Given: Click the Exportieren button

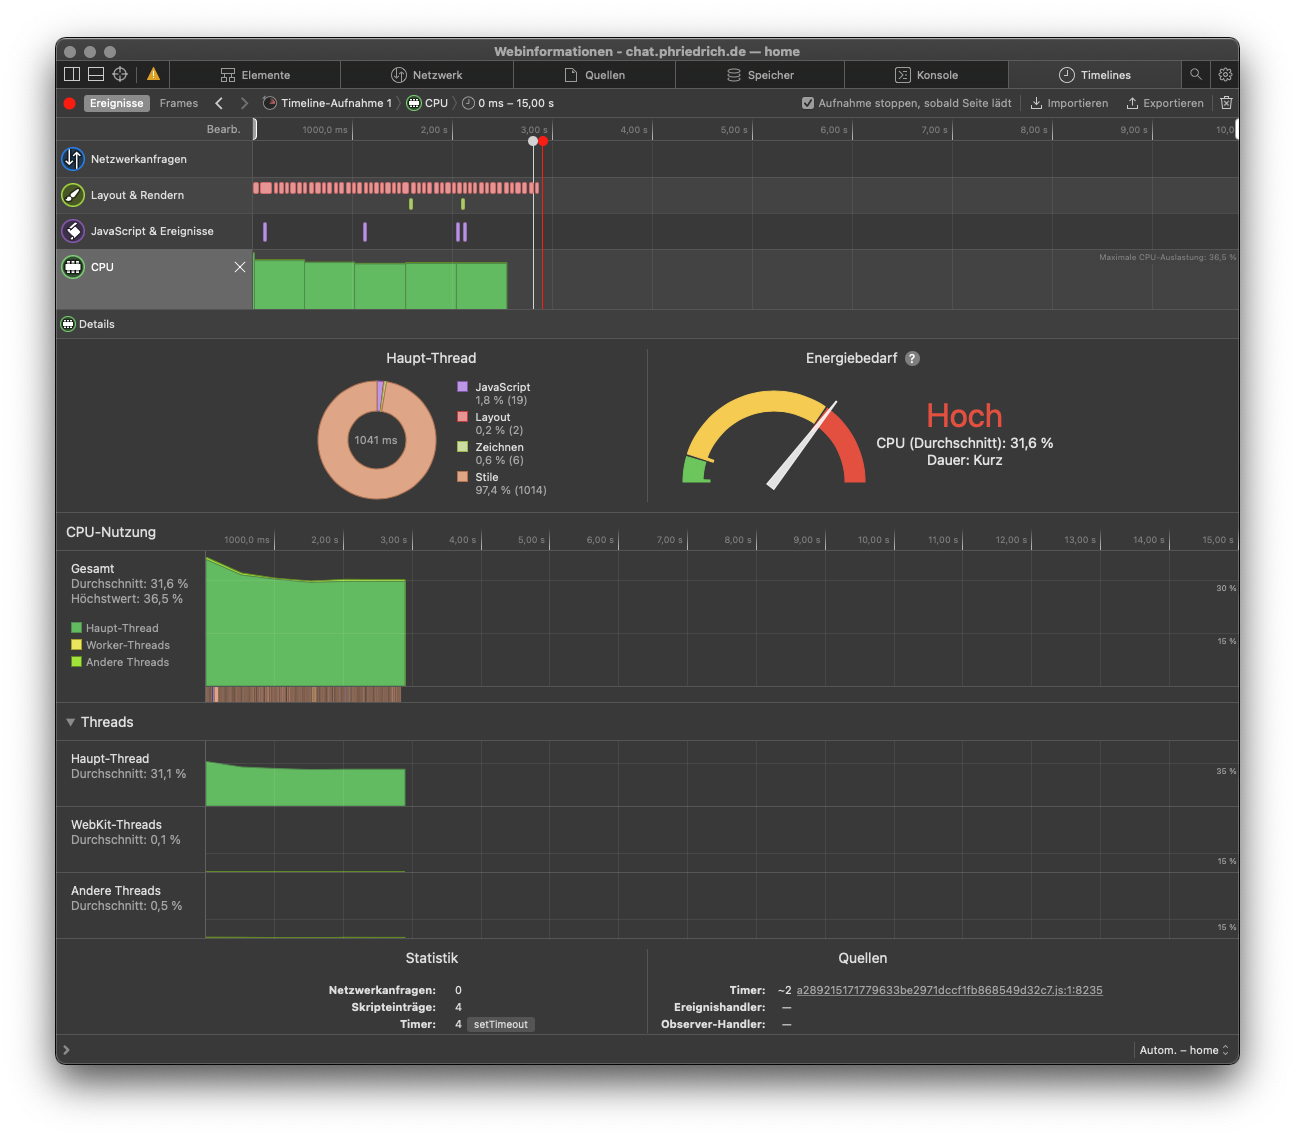Looking at the screenshot, I should 1165,103.
